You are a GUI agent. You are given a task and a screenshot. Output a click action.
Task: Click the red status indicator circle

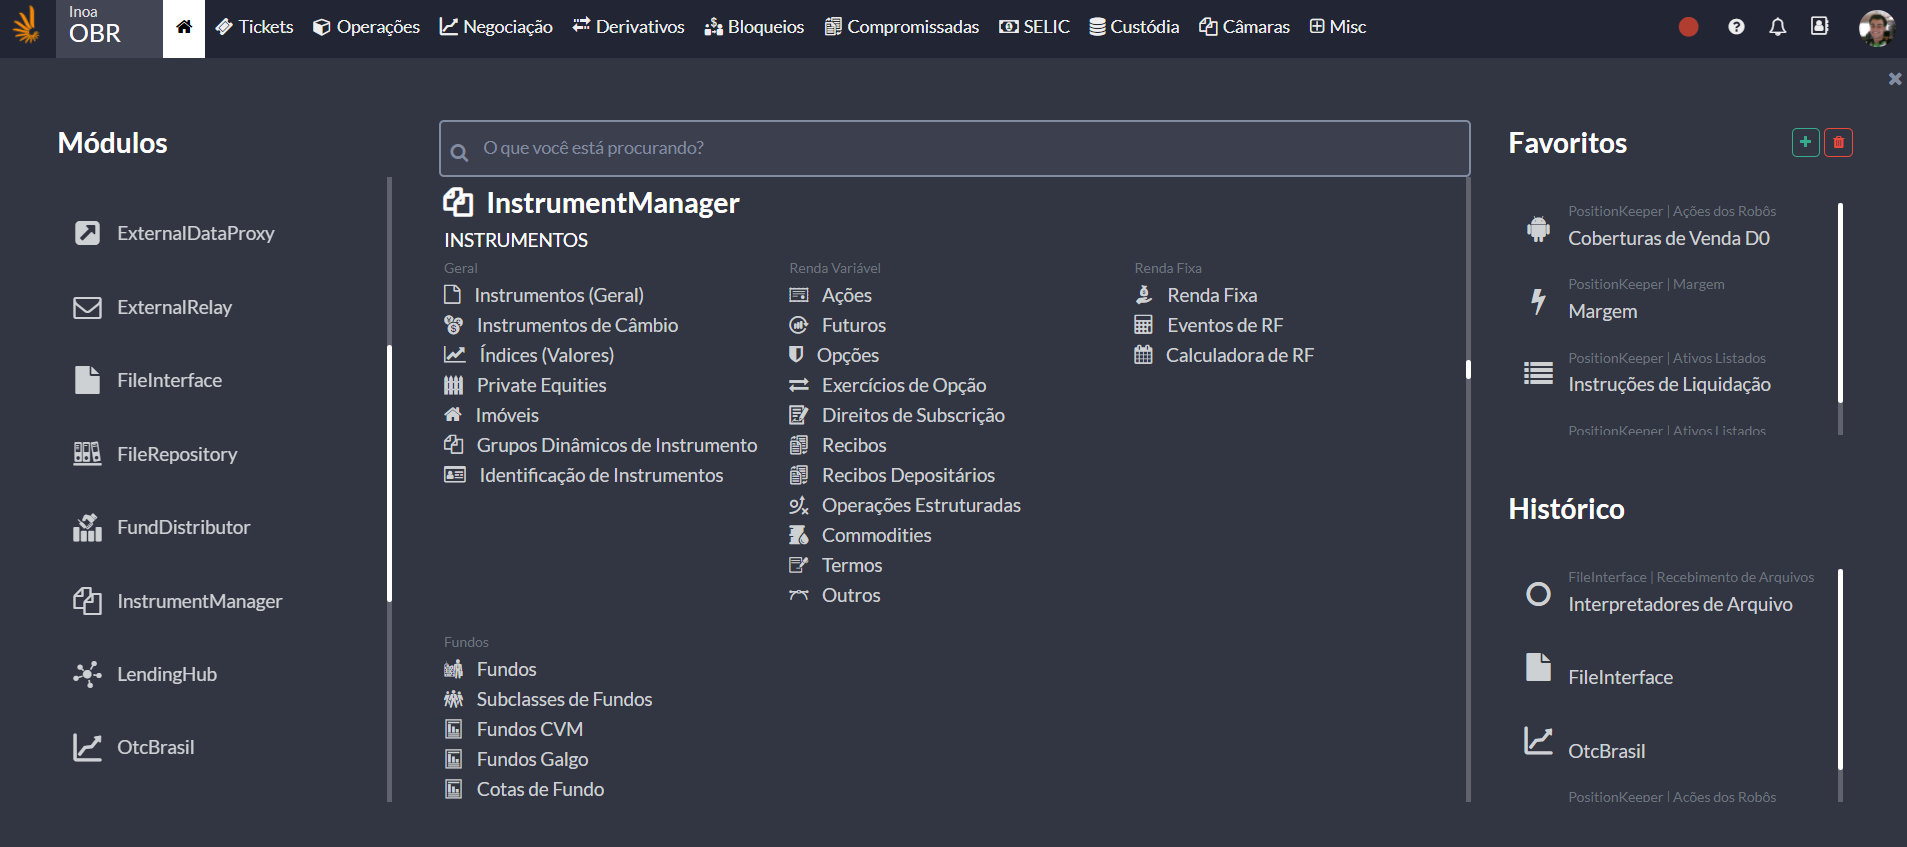1688,27
